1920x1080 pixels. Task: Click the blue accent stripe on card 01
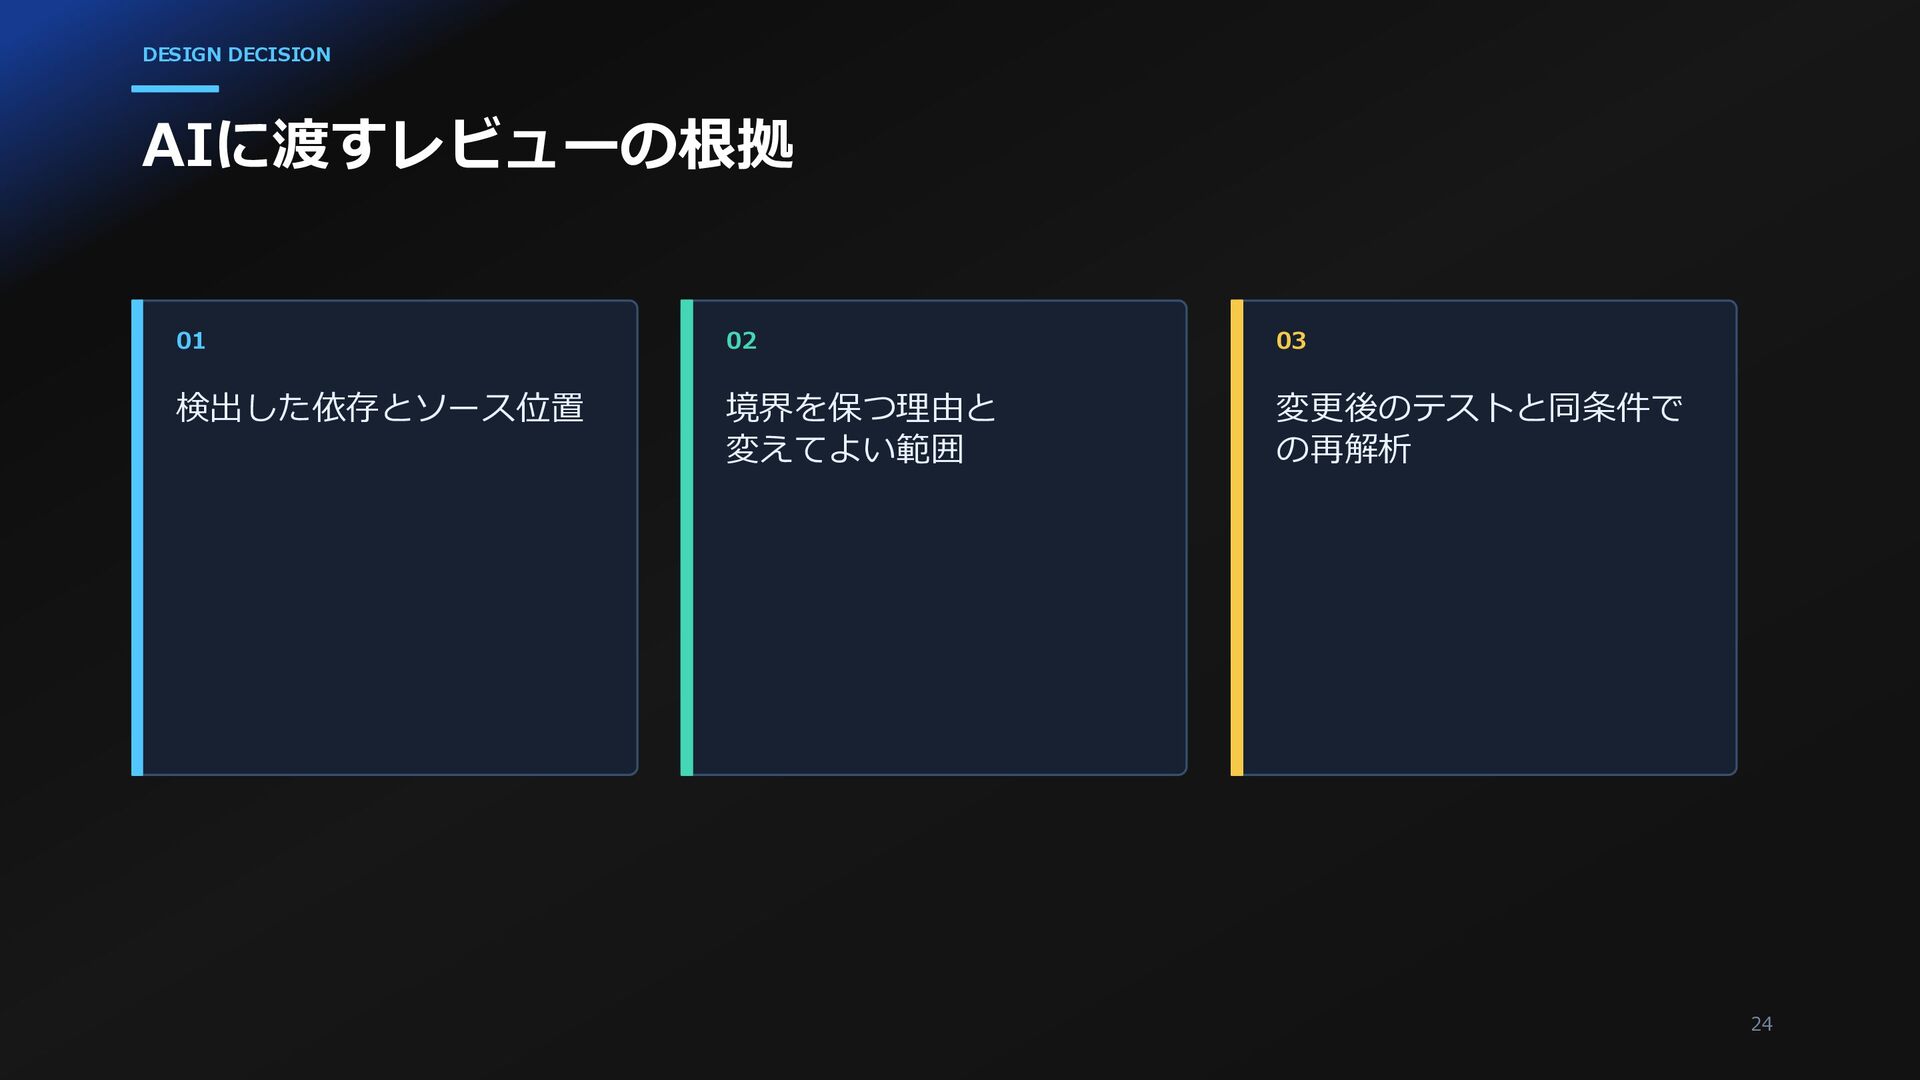point(137,537)
